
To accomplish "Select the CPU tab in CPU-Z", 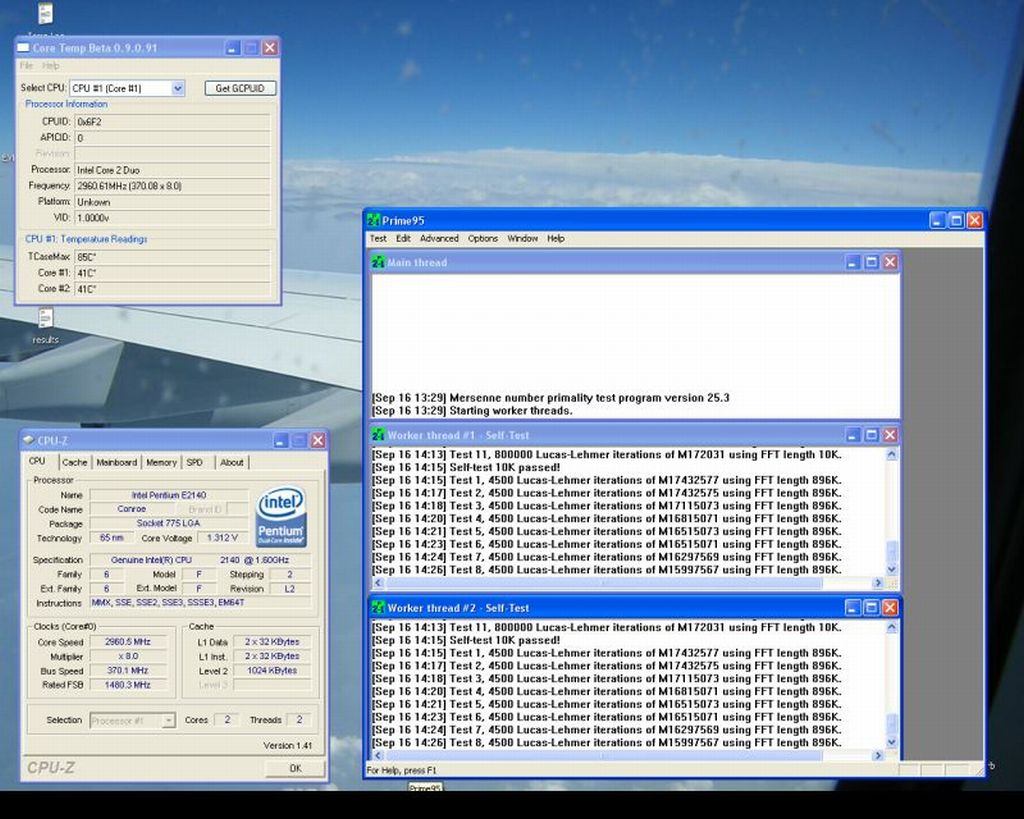I will (37, 461).
